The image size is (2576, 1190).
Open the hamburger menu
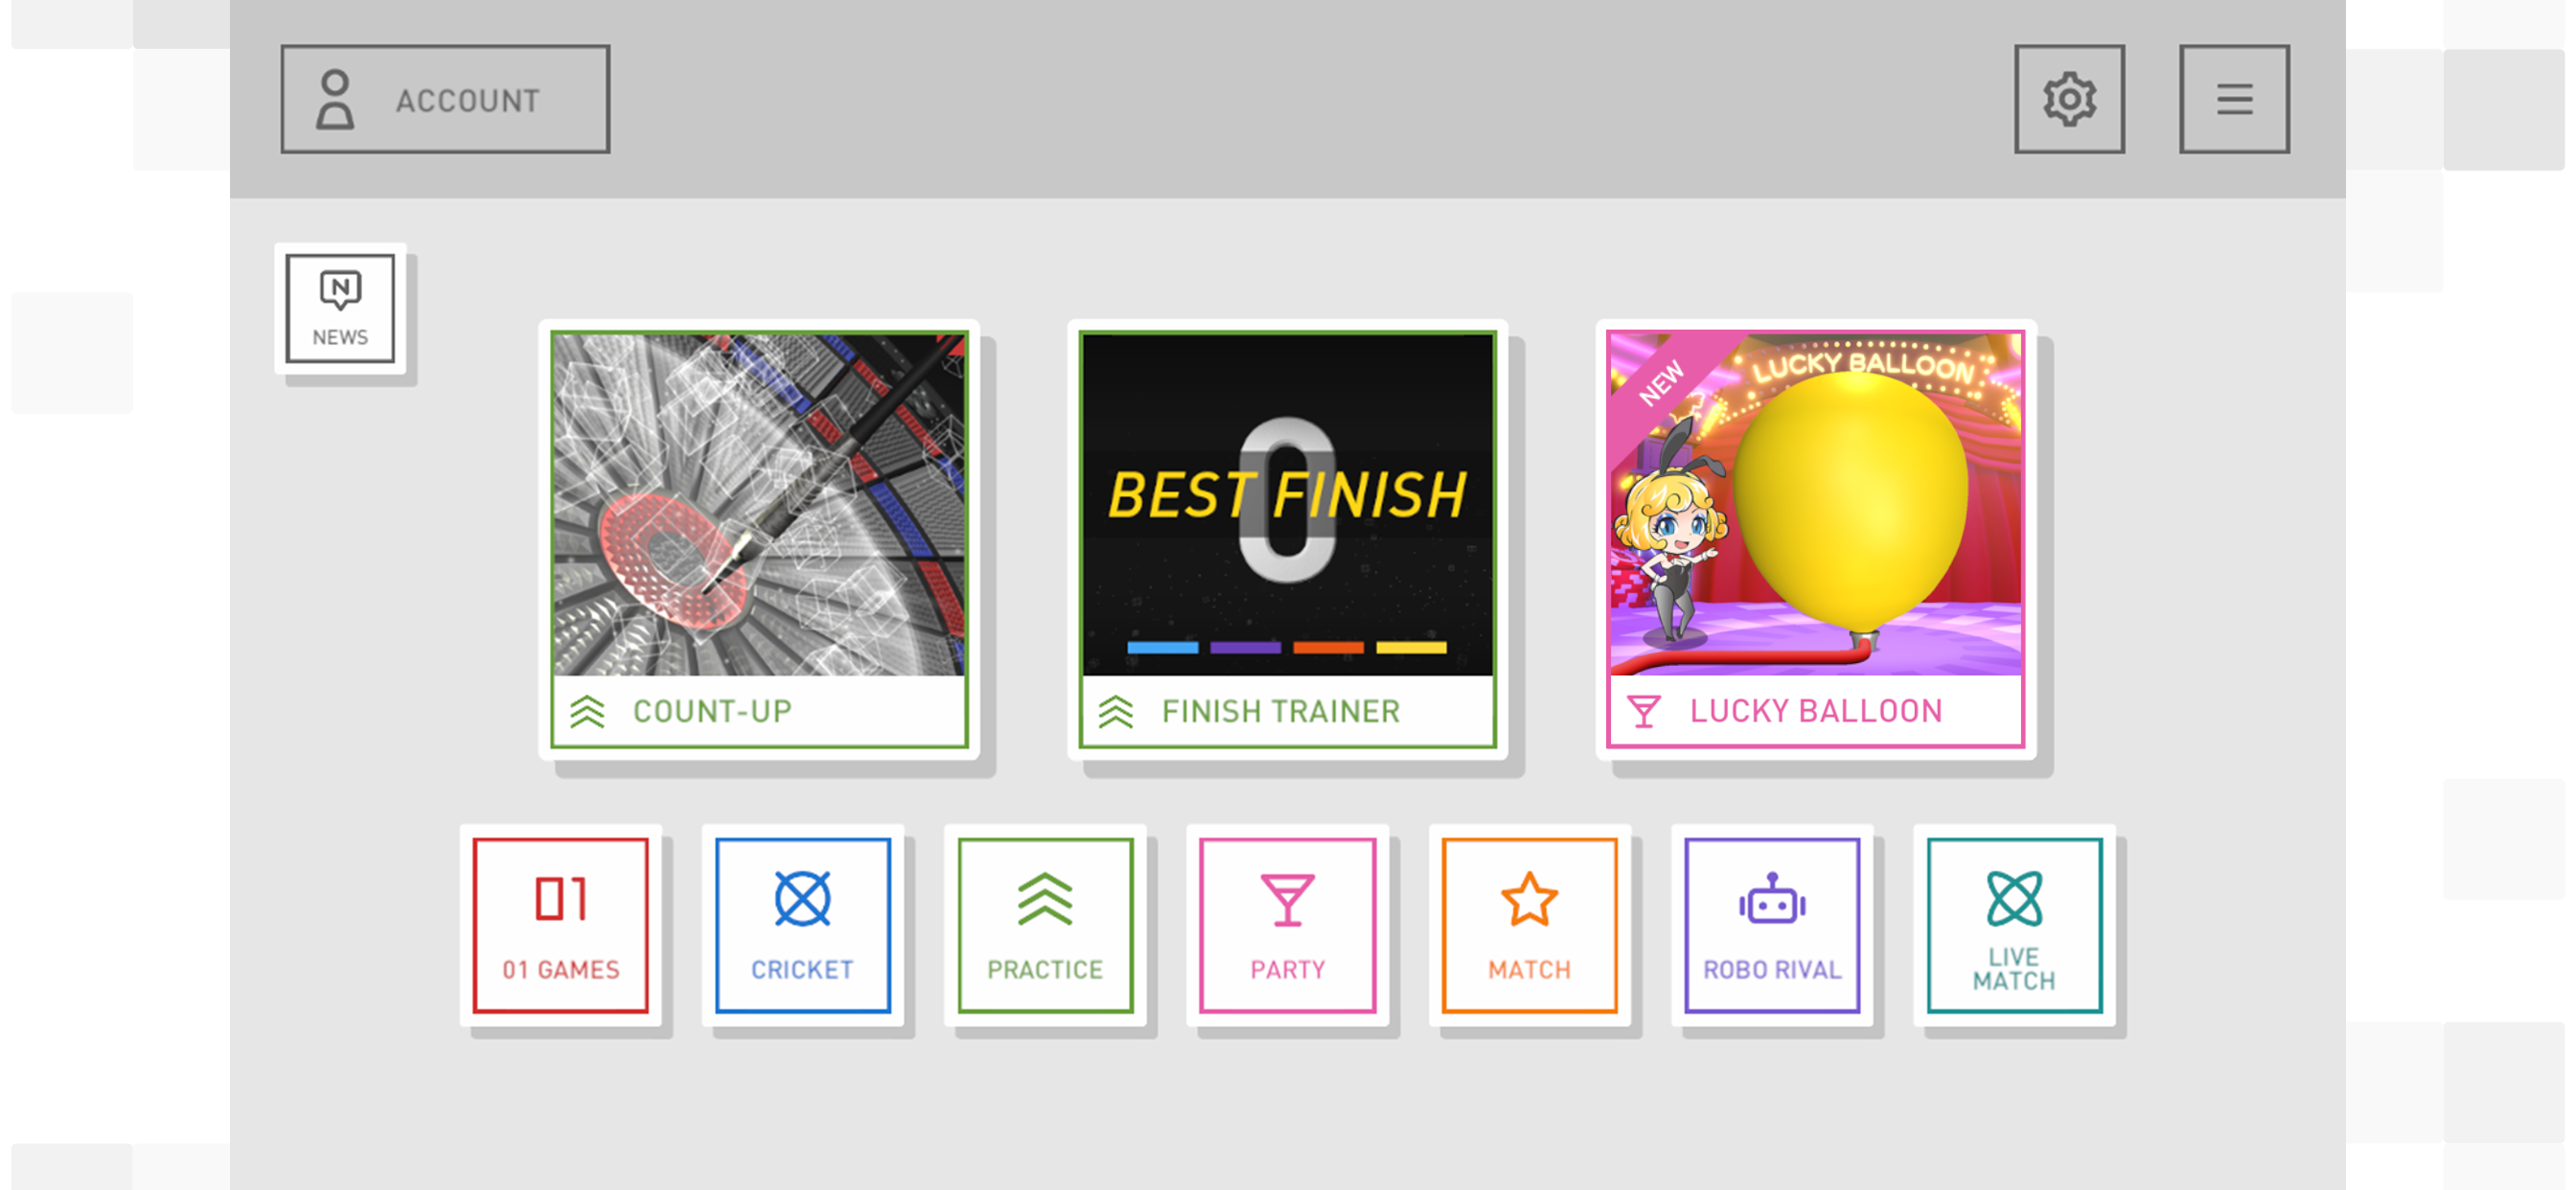click(2234, 99)
